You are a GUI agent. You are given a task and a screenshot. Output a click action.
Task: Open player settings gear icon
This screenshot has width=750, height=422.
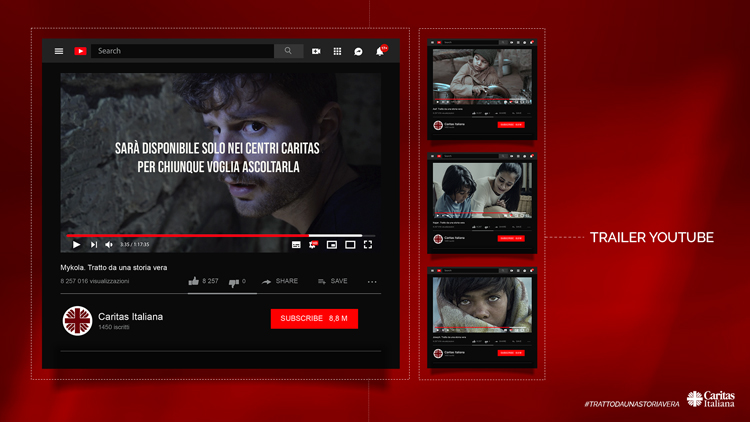click(x=313, y=244)
